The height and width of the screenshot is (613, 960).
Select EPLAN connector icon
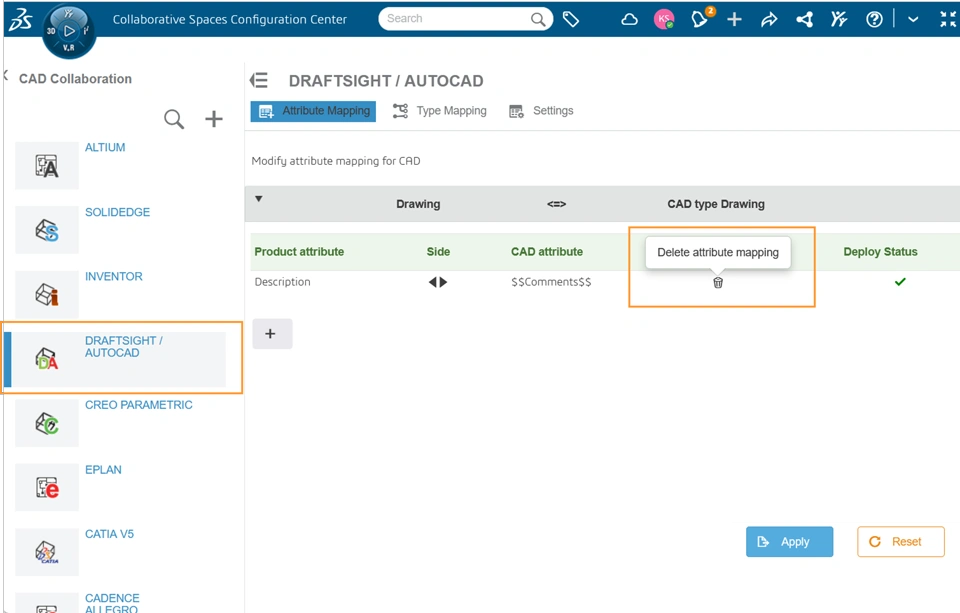click(47, 487)
